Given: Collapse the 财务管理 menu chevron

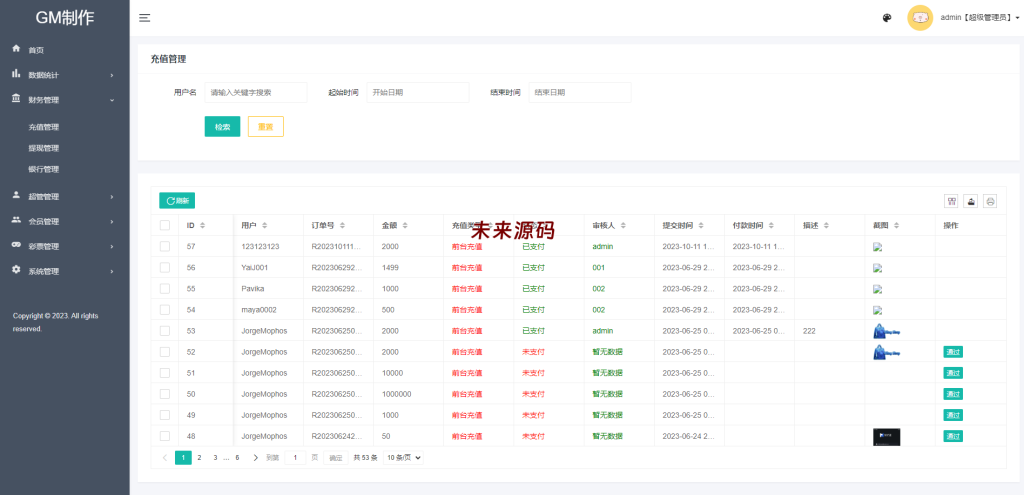Looking at the screenshot, I should click(112, 100).
